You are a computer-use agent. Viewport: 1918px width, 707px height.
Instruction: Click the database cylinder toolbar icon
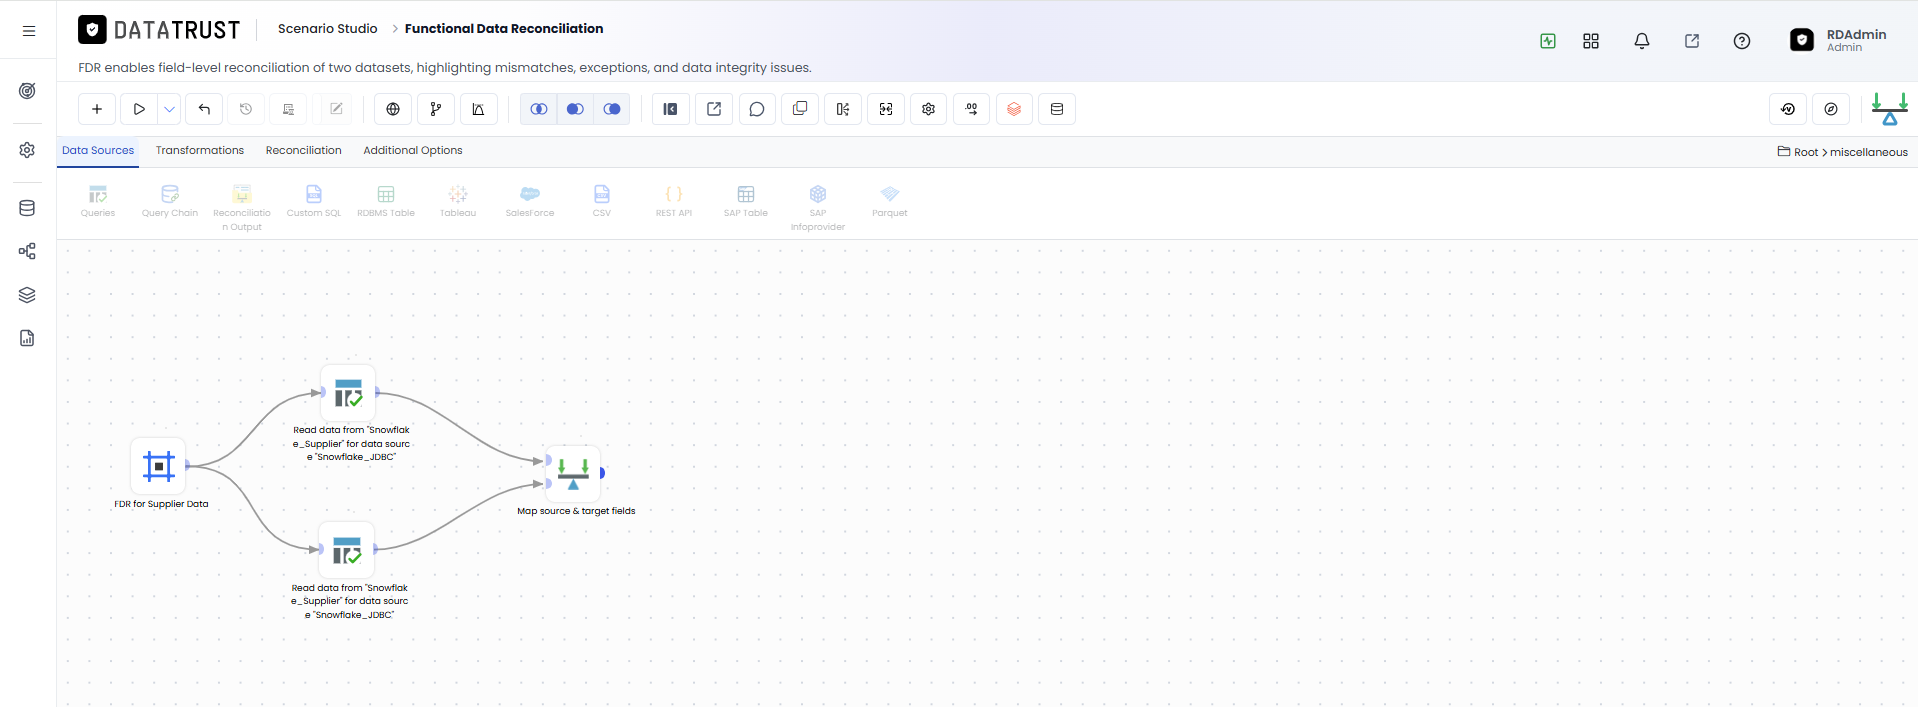1057,109
